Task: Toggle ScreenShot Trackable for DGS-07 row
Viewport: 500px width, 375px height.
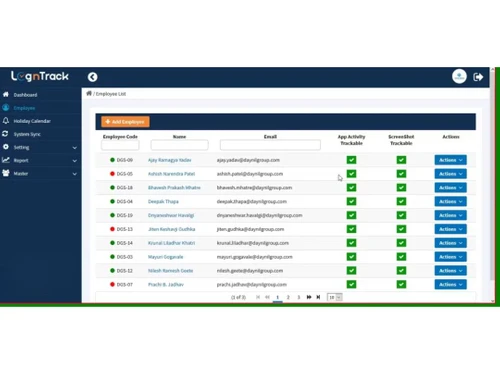Action: 401,284
